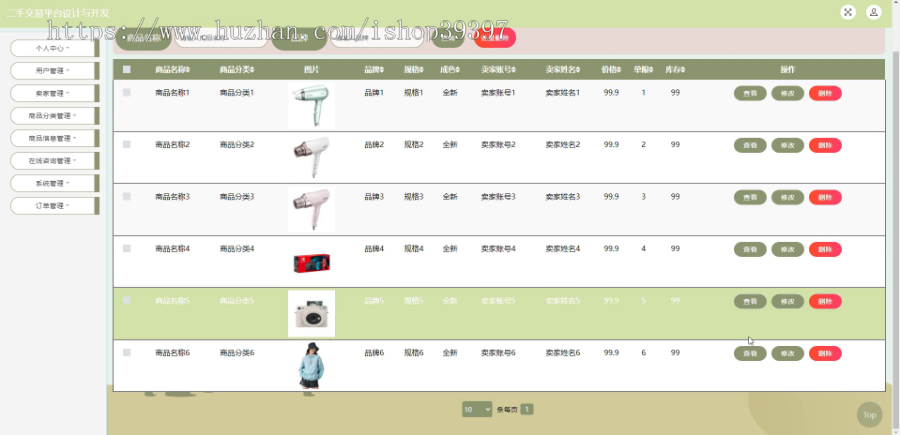Viewport: 900px width, 435px height.
Task: Open the instant camera thumbnail in row 5
Action: pos(311,313)
